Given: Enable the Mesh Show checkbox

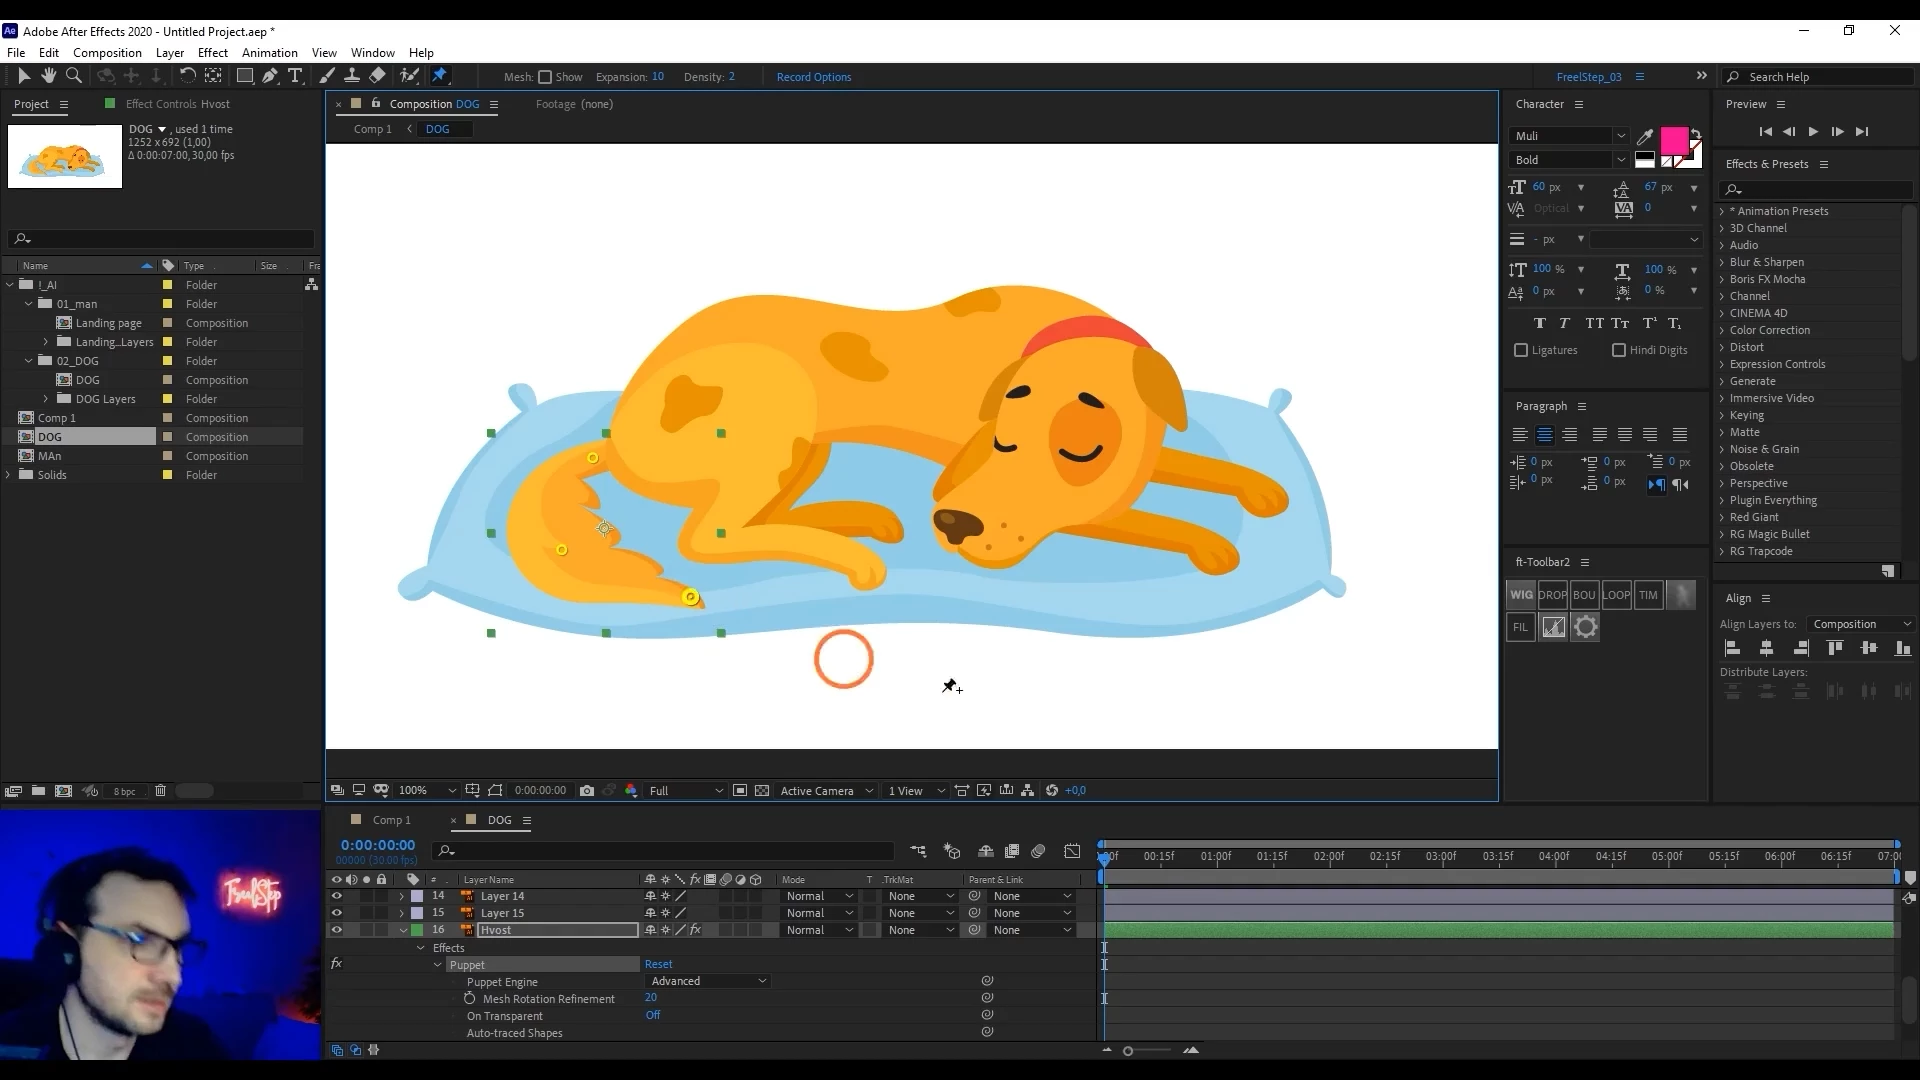Looking at the screenshot, I should coord(545,77).
